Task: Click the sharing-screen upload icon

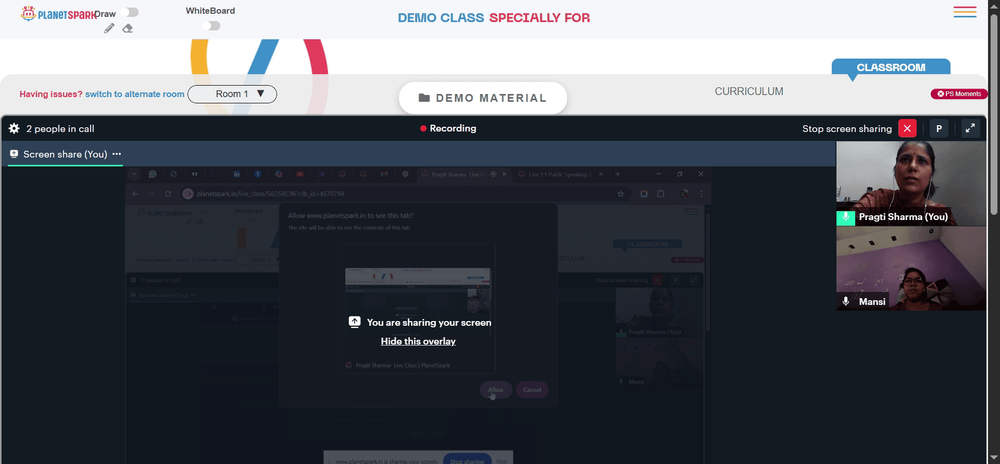Action: click(355, 323)
